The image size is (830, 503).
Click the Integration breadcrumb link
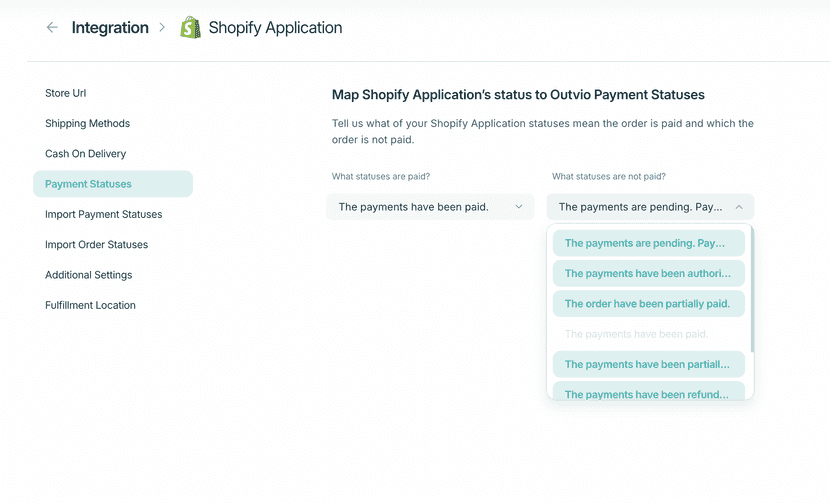(x=110, y=28)
